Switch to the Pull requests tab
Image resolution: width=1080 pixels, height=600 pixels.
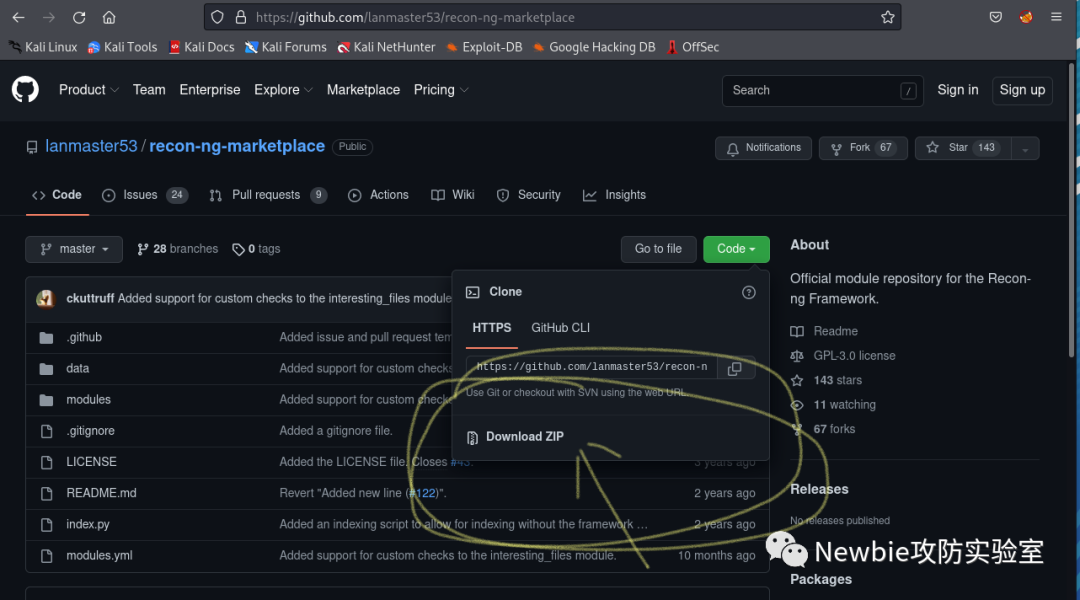[x=268, y=195]
